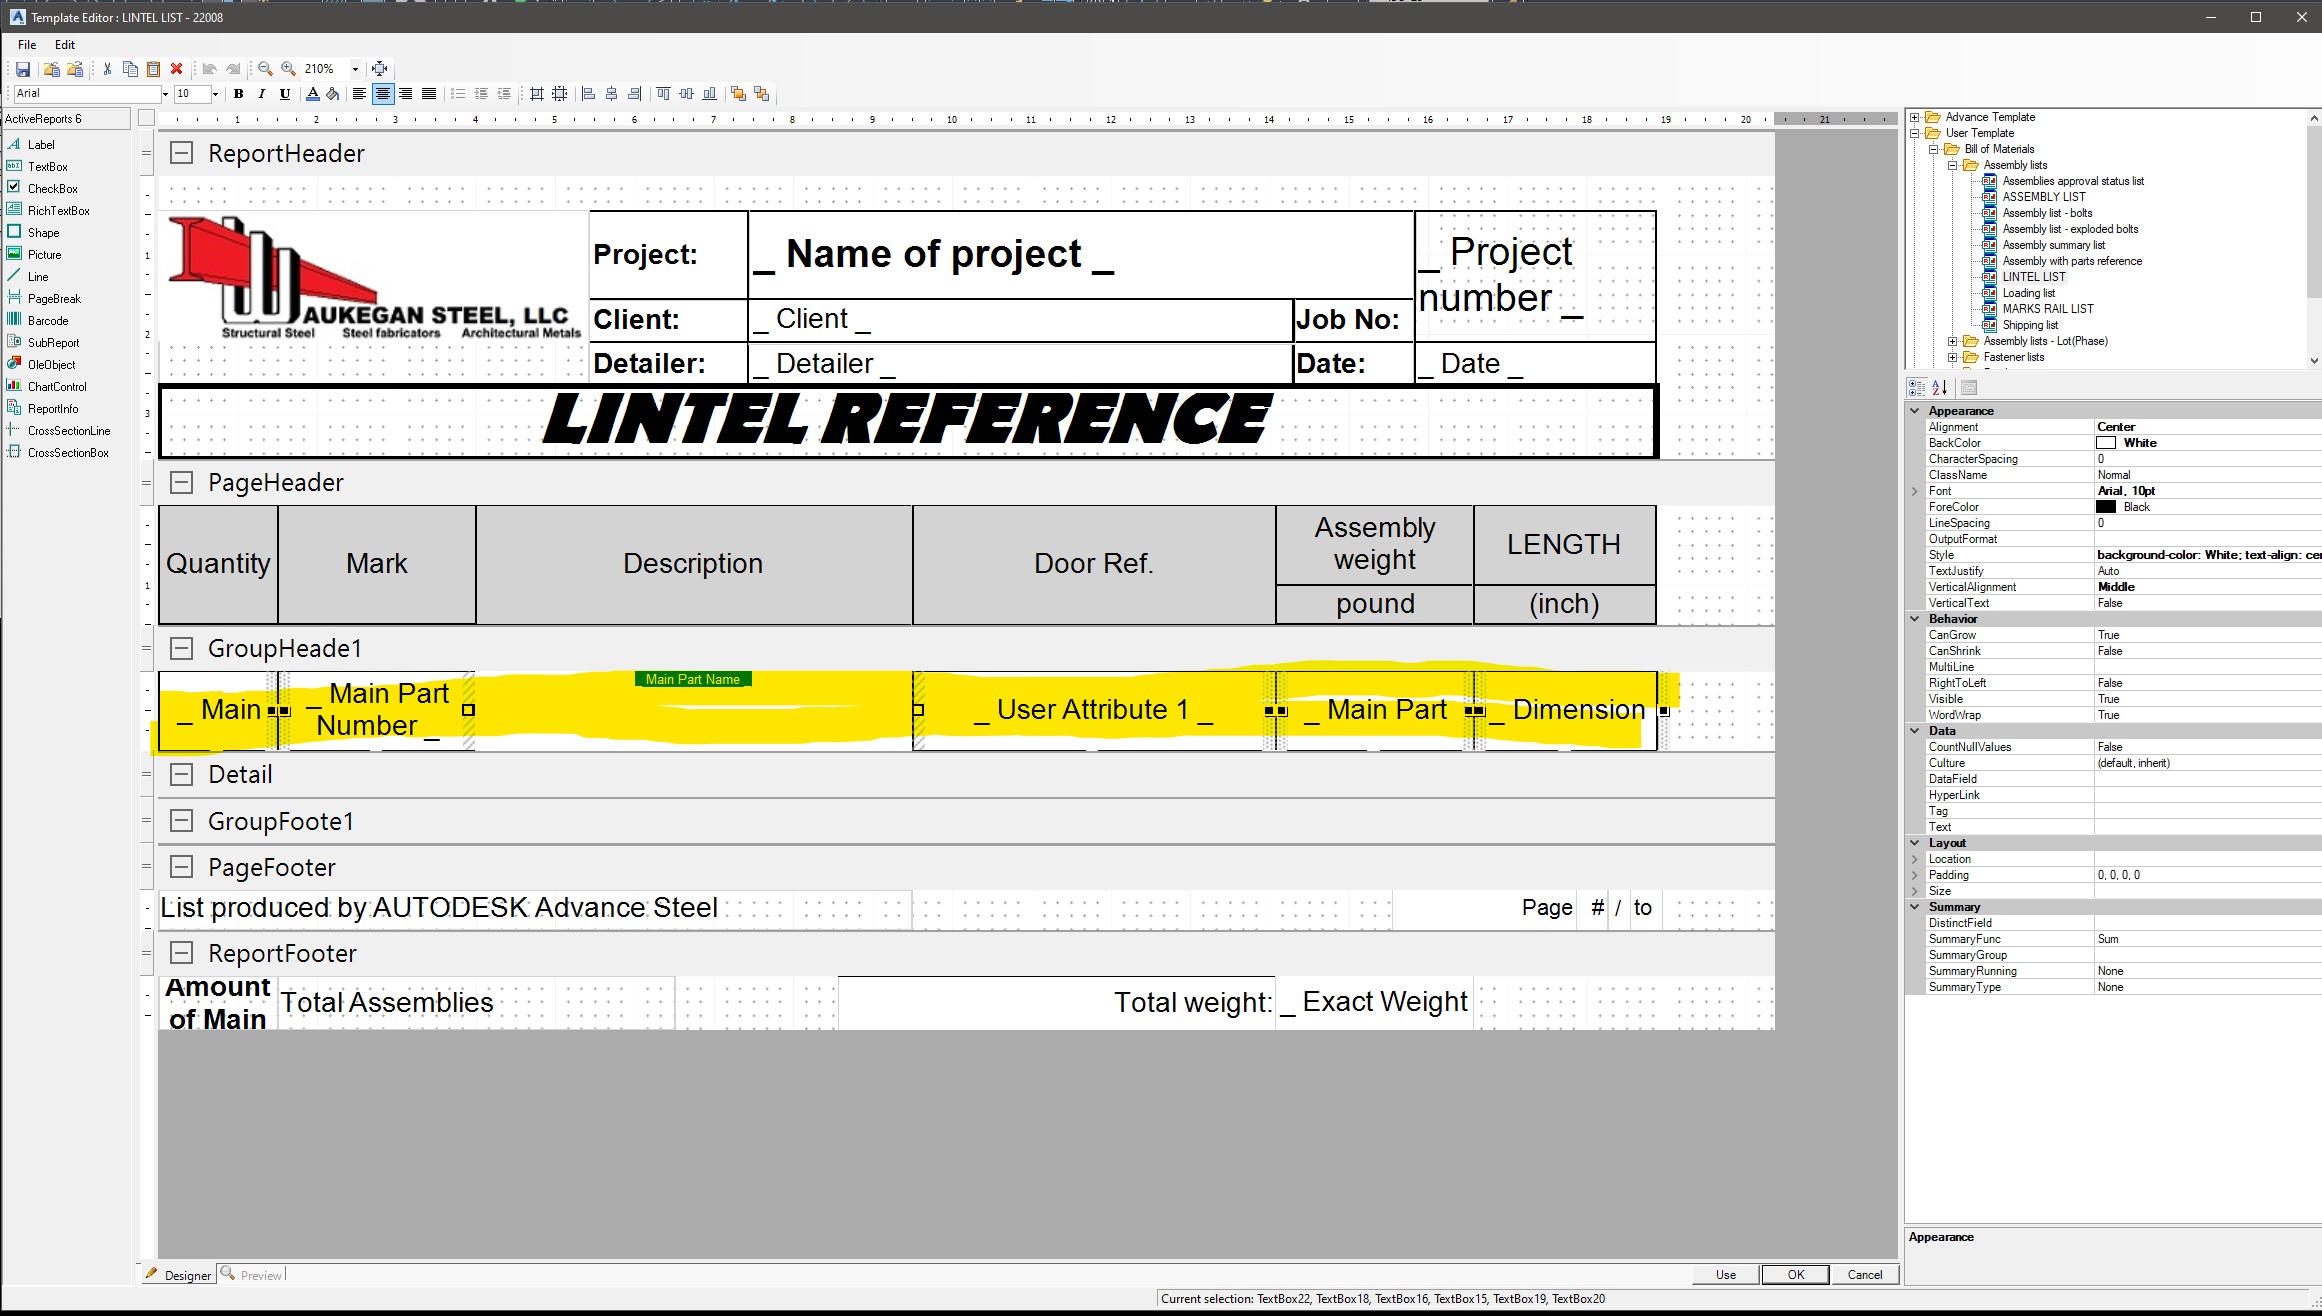Open the Edit menu
Viewport: 2322px width, 1316px height.
tap(64, 43)
